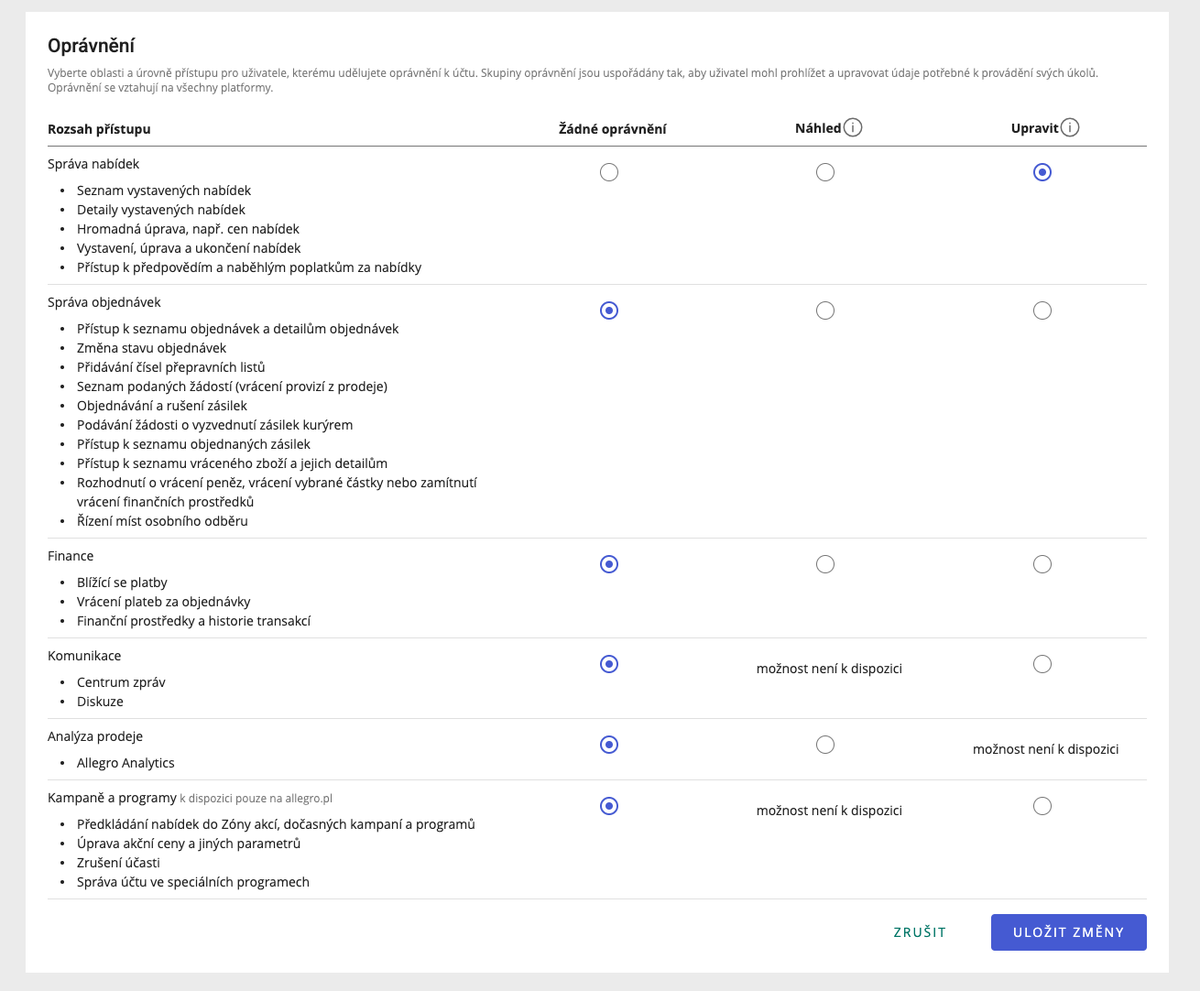Select Upravit for Finance
This screenshot has width=1200, height=991.
1042,565
